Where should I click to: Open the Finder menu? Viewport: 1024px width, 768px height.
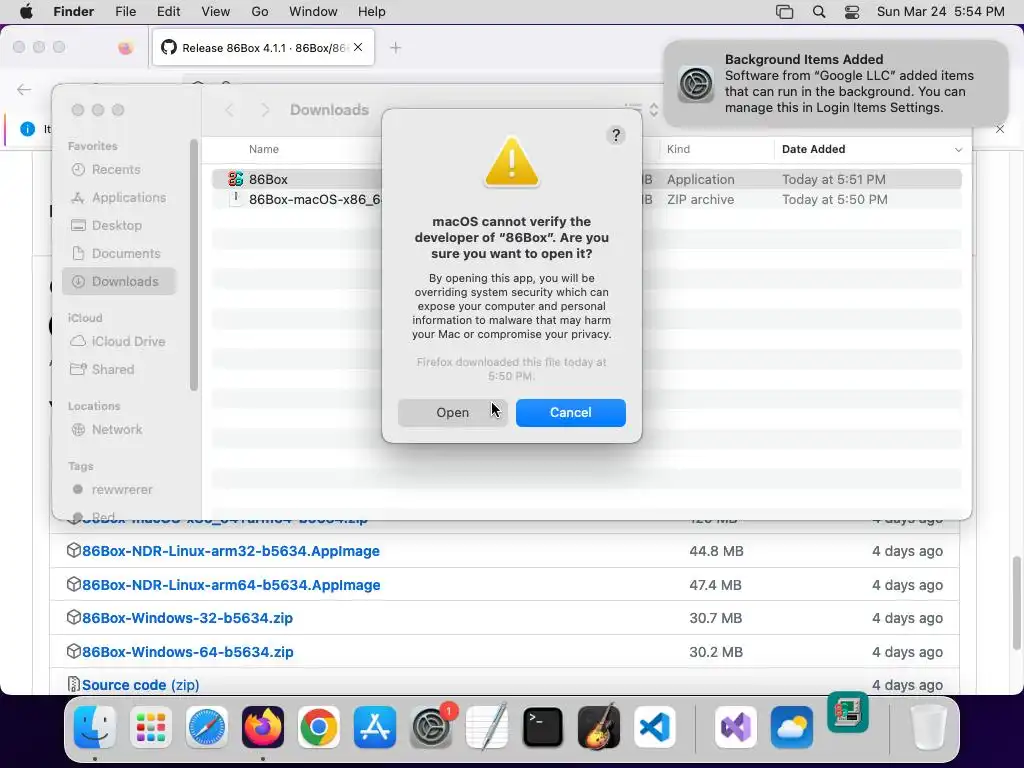point(73,12)
